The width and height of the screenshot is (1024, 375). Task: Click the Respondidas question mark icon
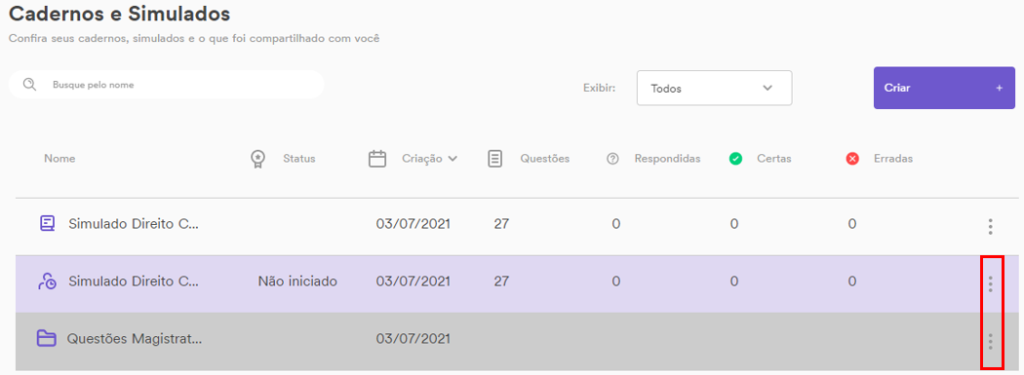613,159
